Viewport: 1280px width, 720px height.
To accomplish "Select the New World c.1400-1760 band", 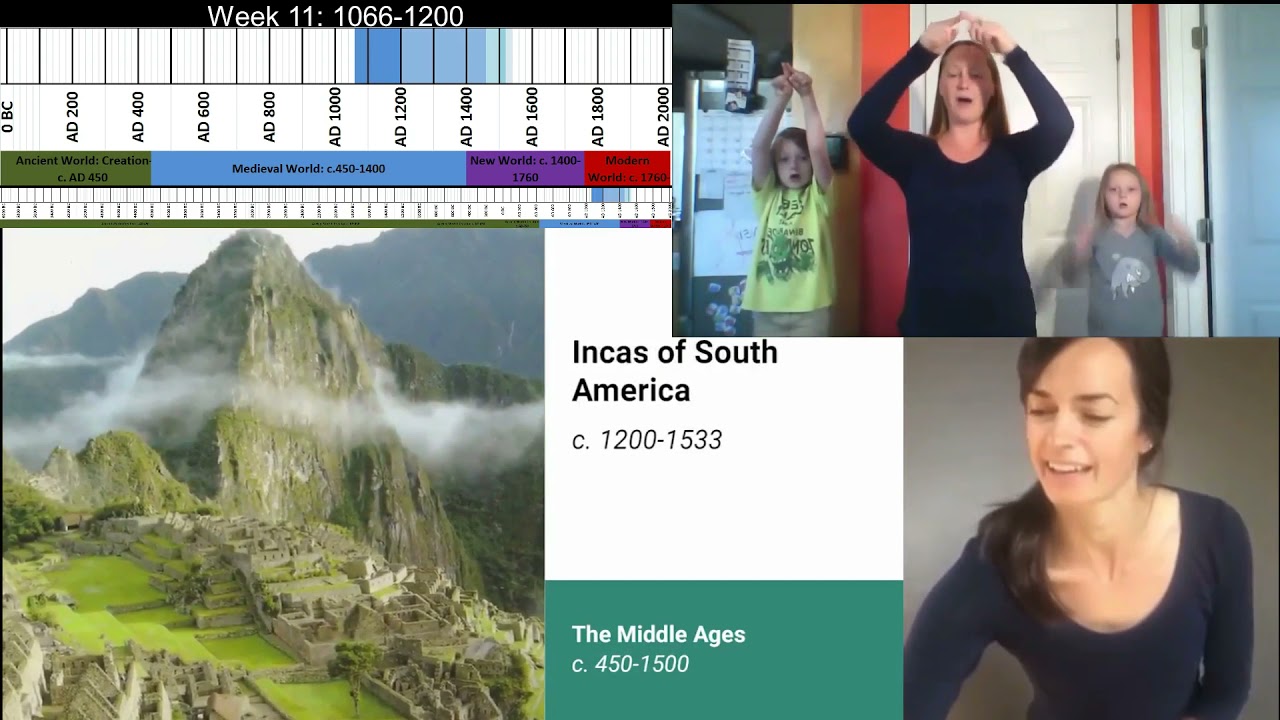I will (x=525, y=169).
